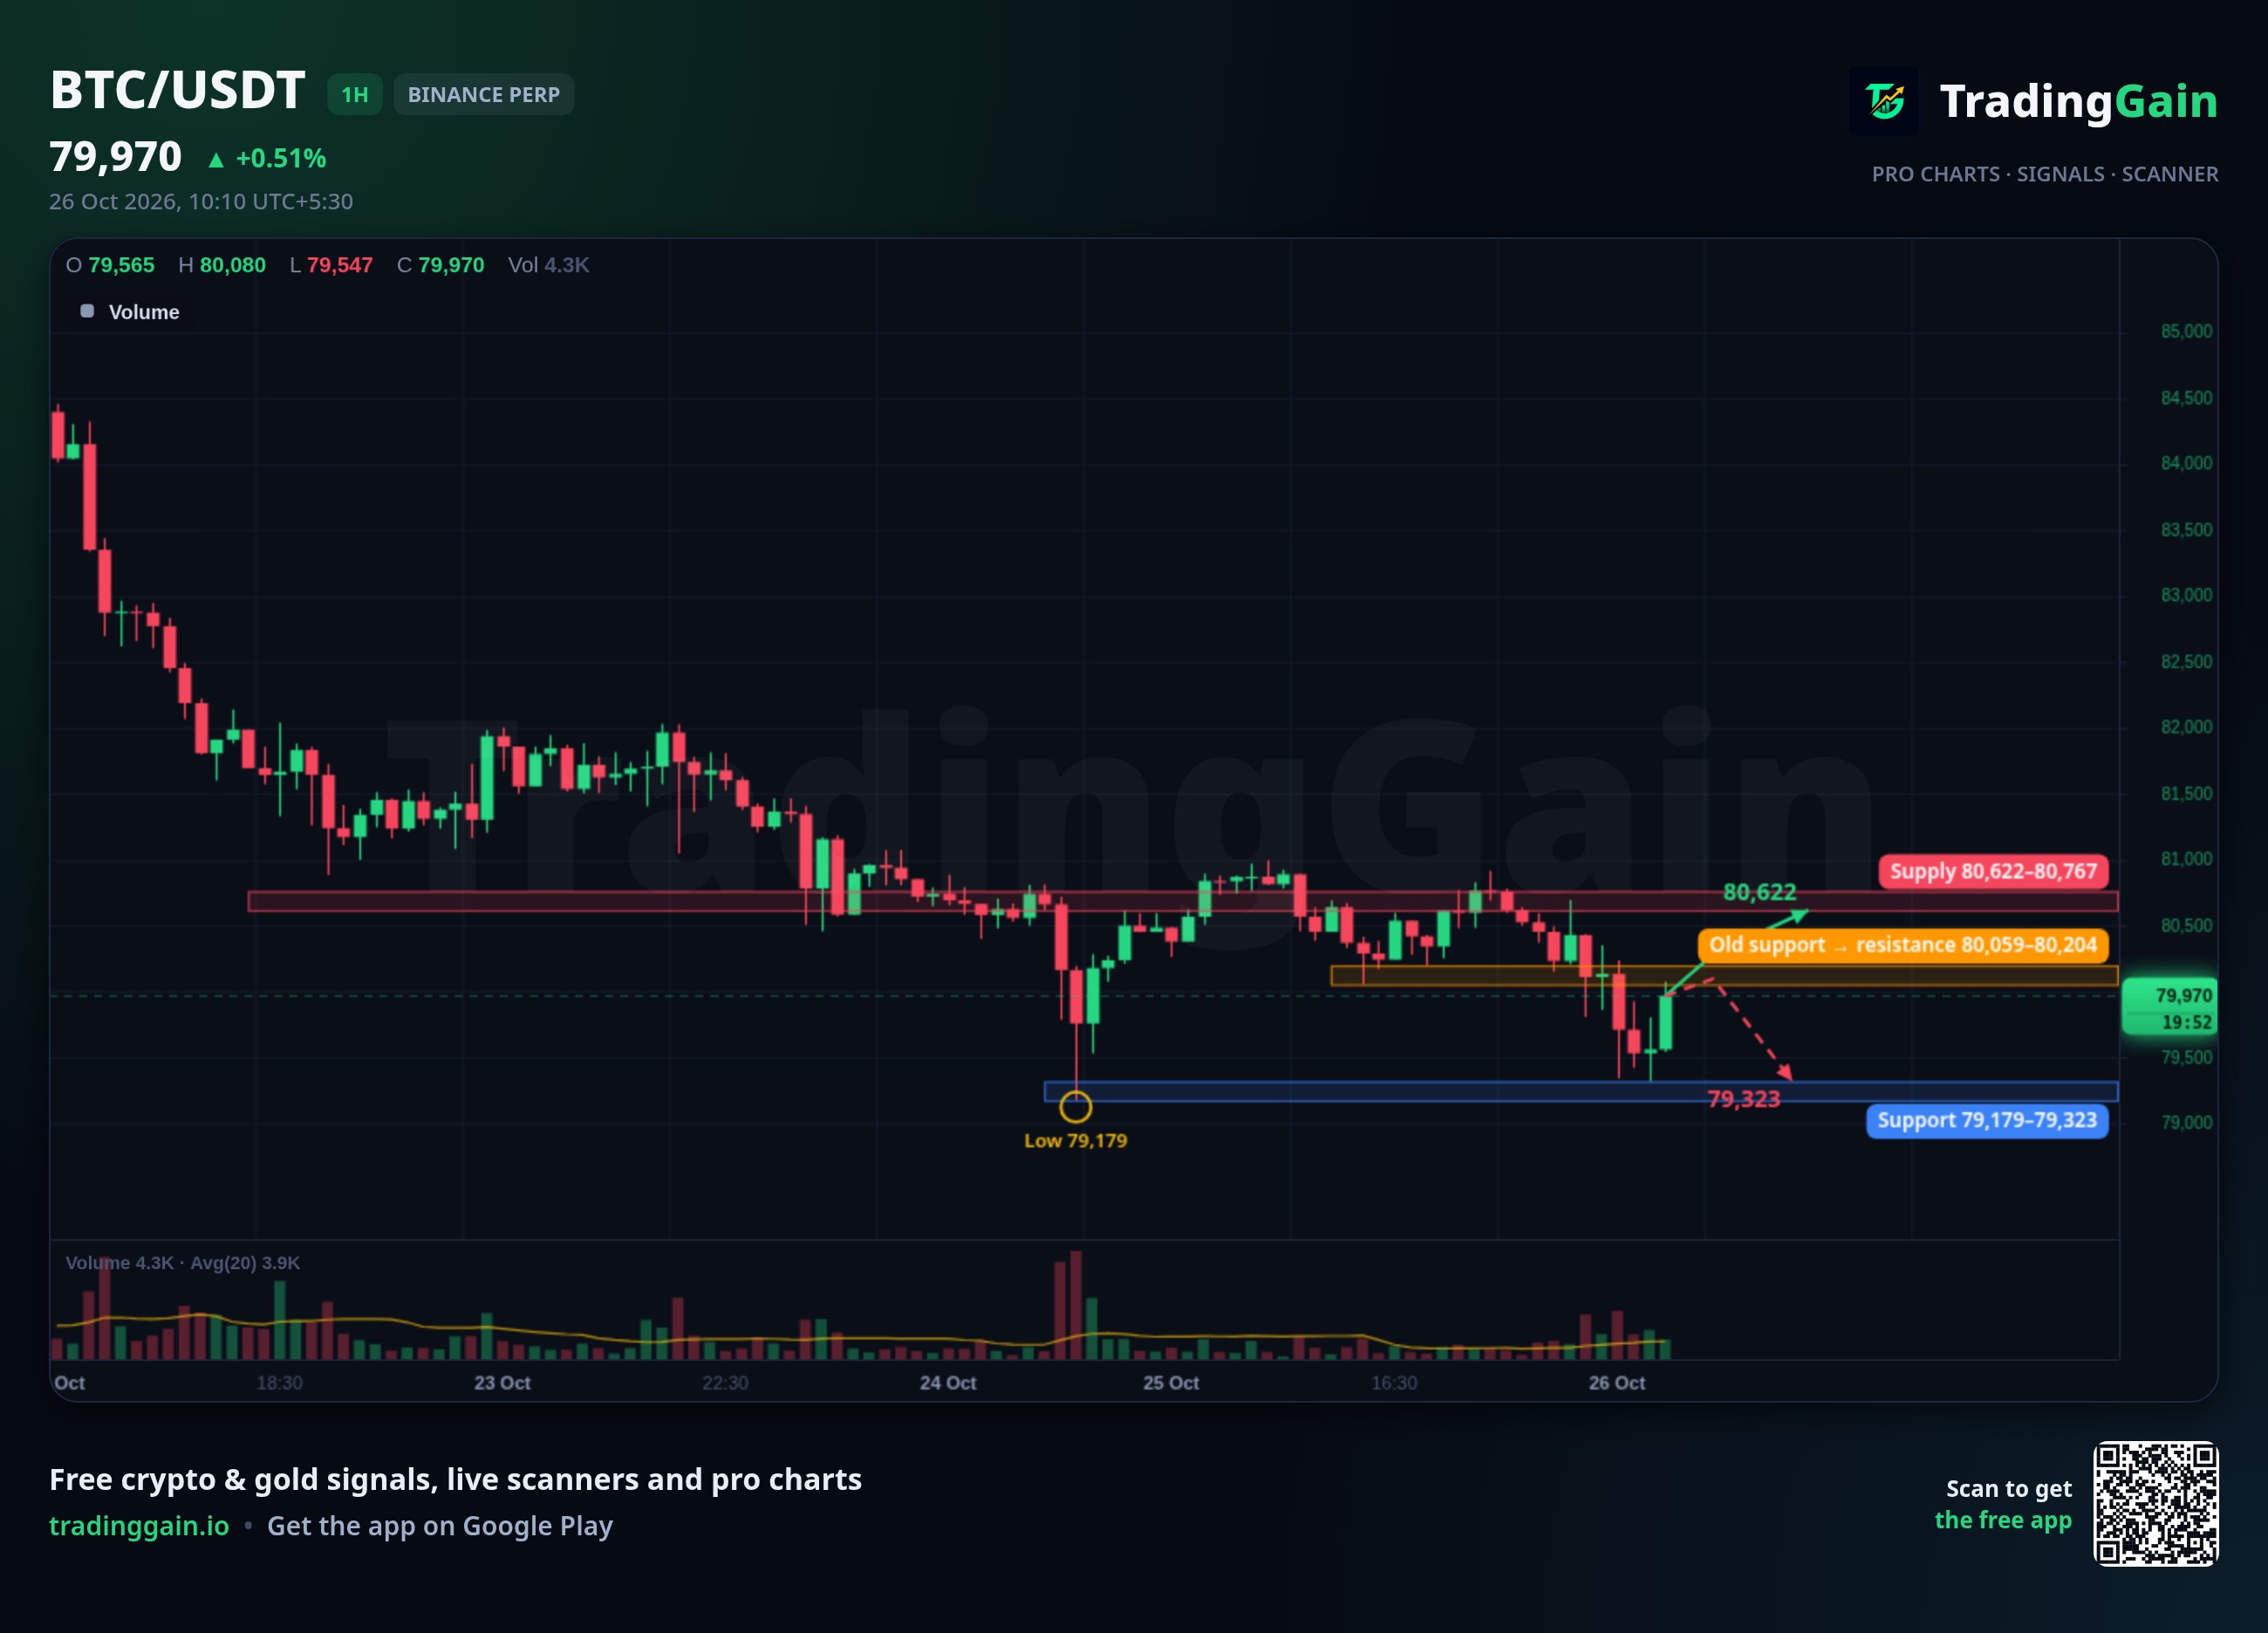Click the QR code image
Screen dimensions: 2268x1633
click(2156, 1504)
